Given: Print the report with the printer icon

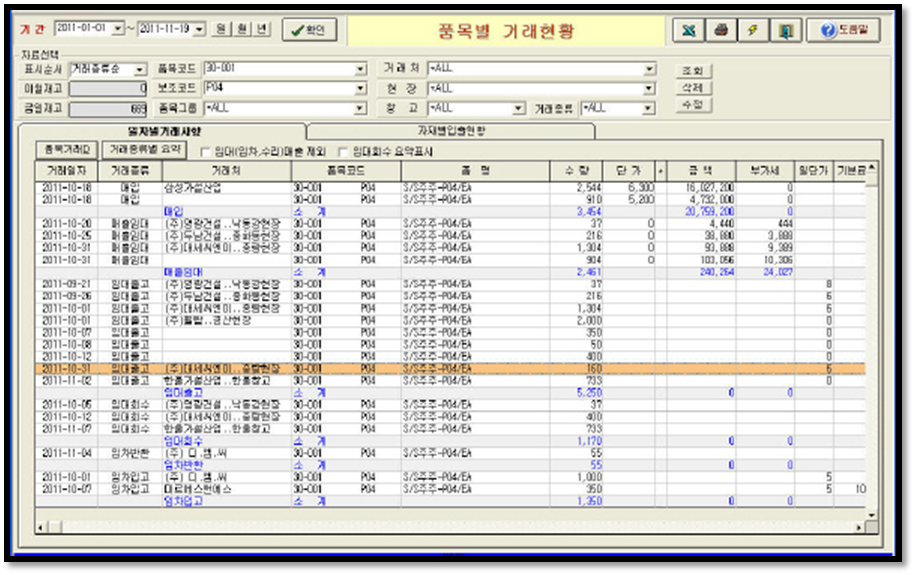Looking at the screenshot, I should point(721,30).
